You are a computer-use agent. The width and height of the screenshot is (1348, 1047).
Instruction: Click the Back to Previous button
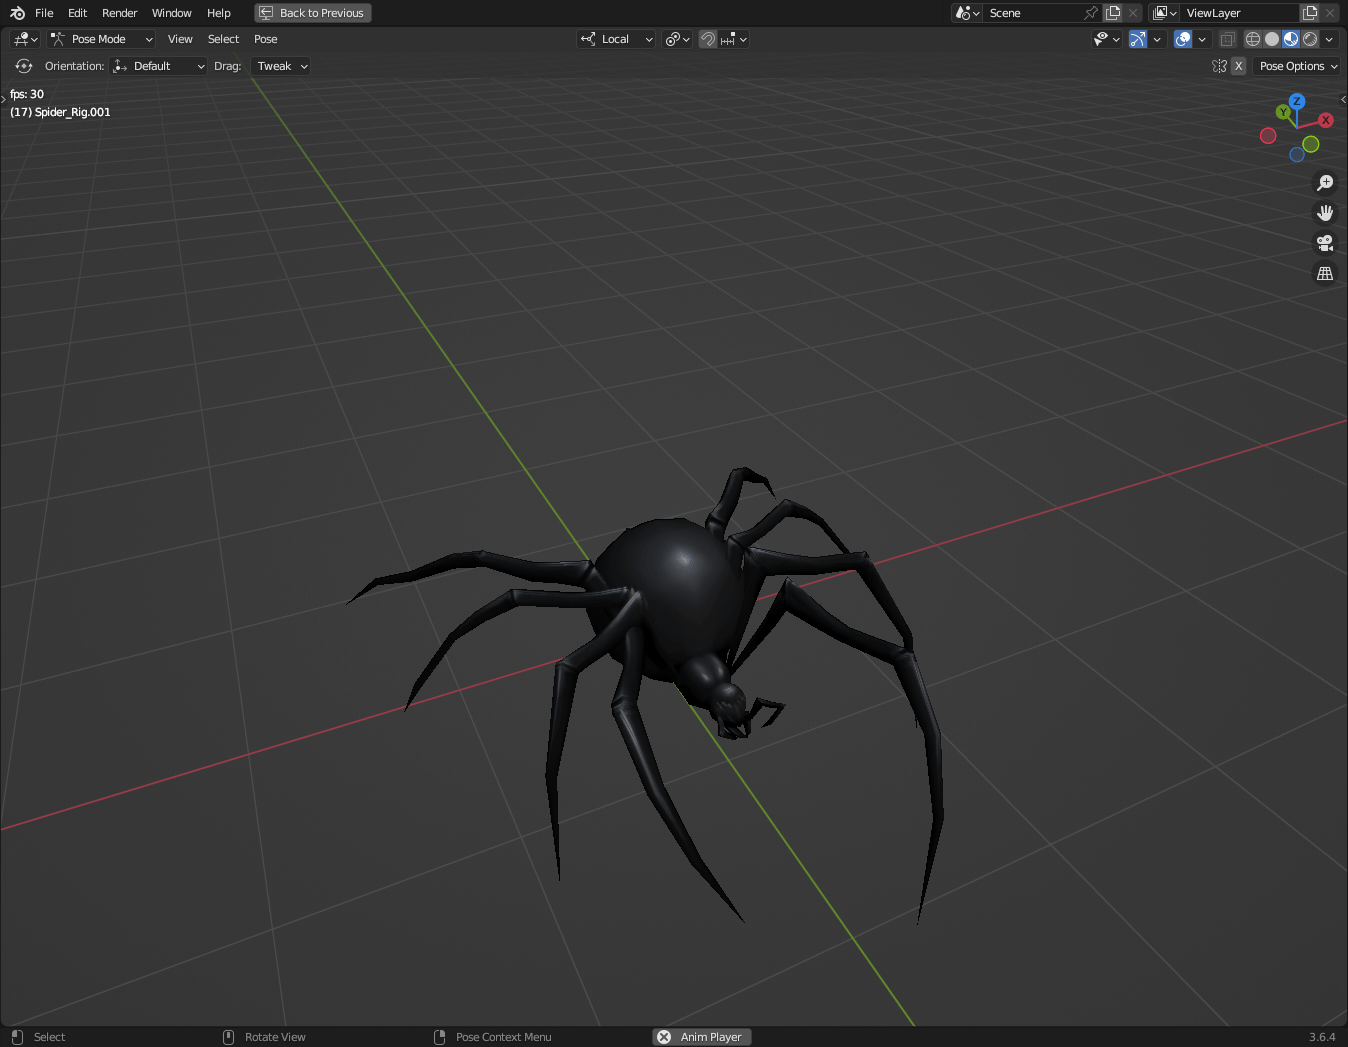[x=313, y=13]
